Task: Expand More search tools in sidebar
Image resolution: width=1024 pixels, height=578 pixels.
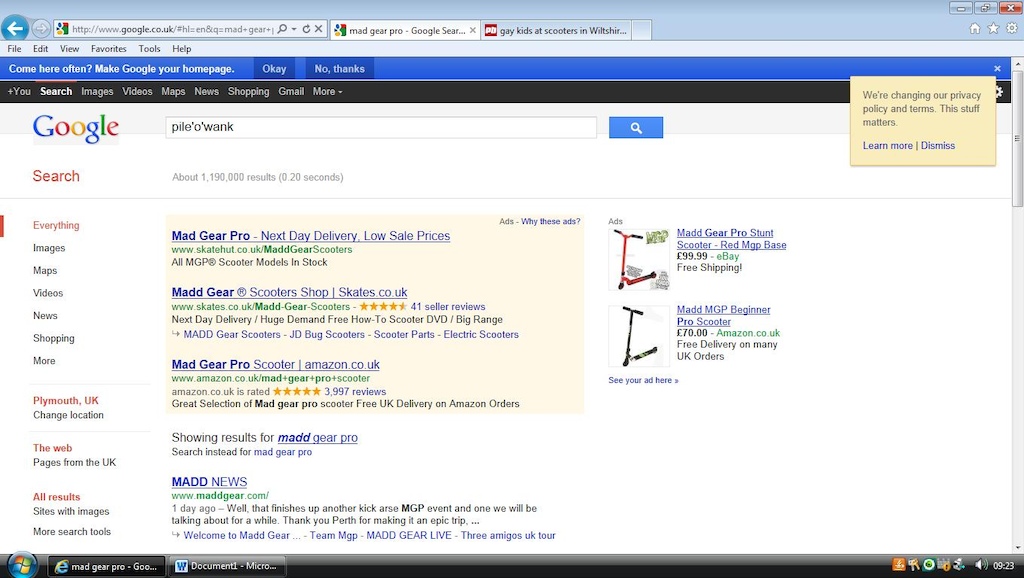Action: (x=72, y=532)
